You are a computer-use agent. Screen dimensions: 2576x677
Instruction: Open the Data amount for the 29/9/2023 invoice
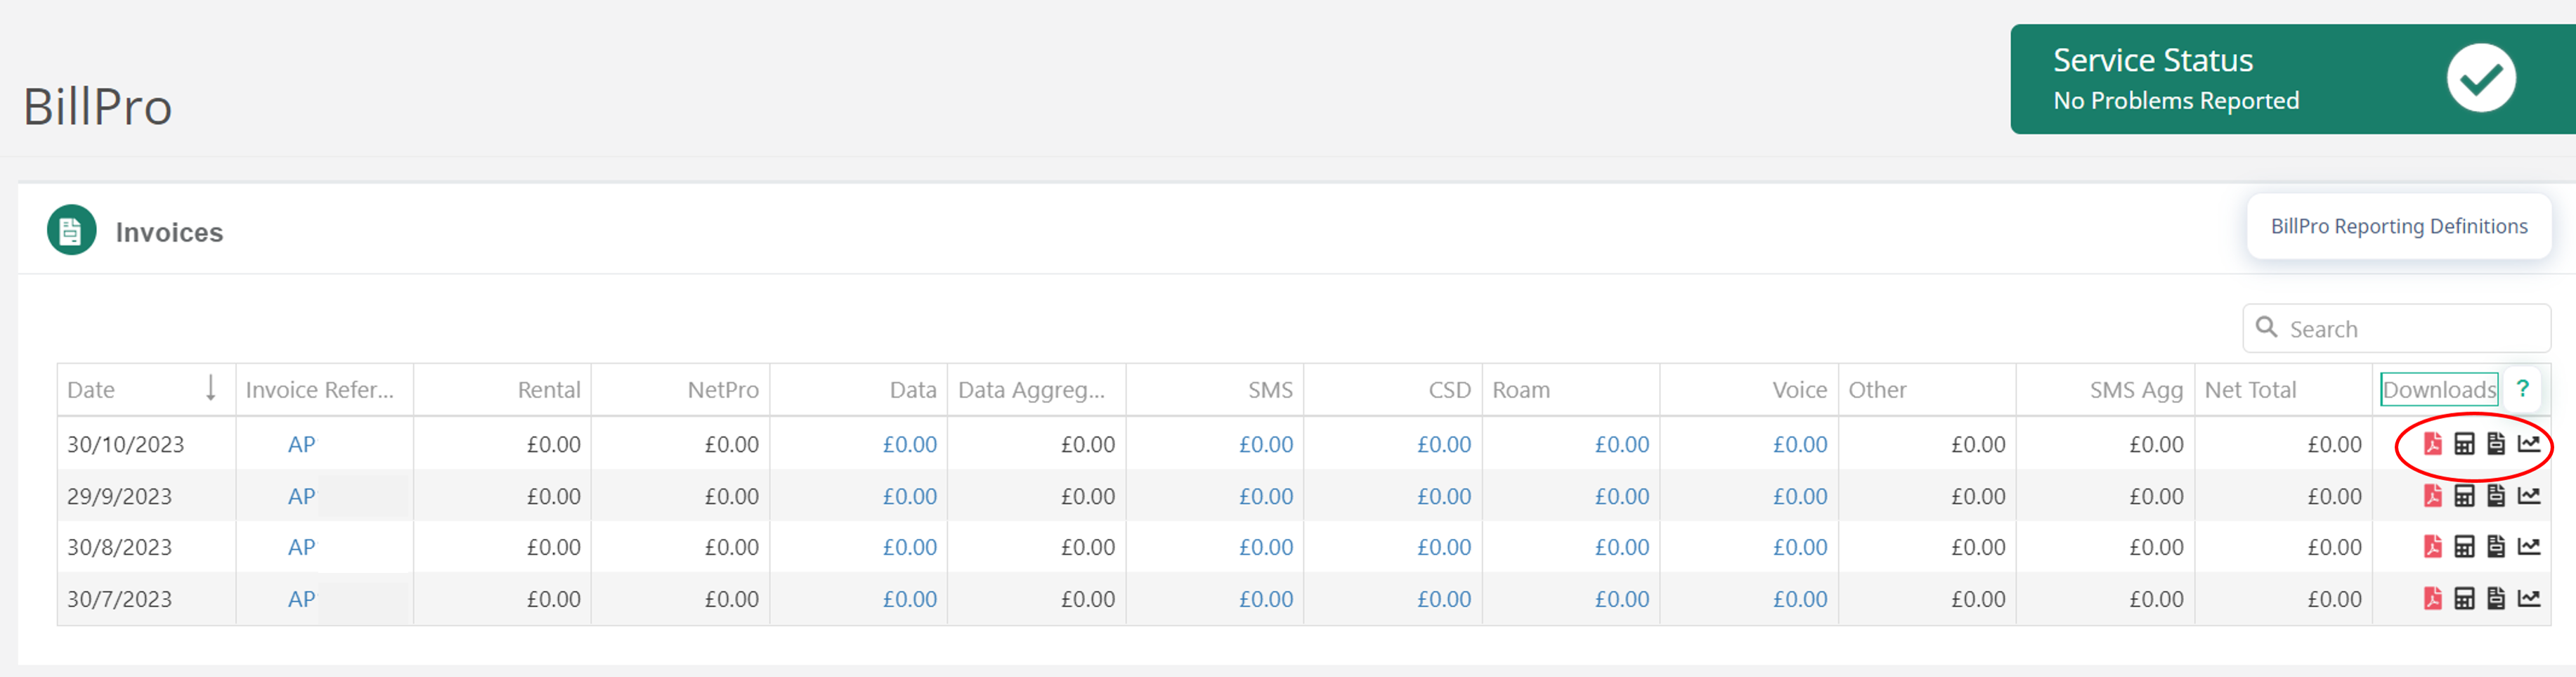(x=909, y=497)
